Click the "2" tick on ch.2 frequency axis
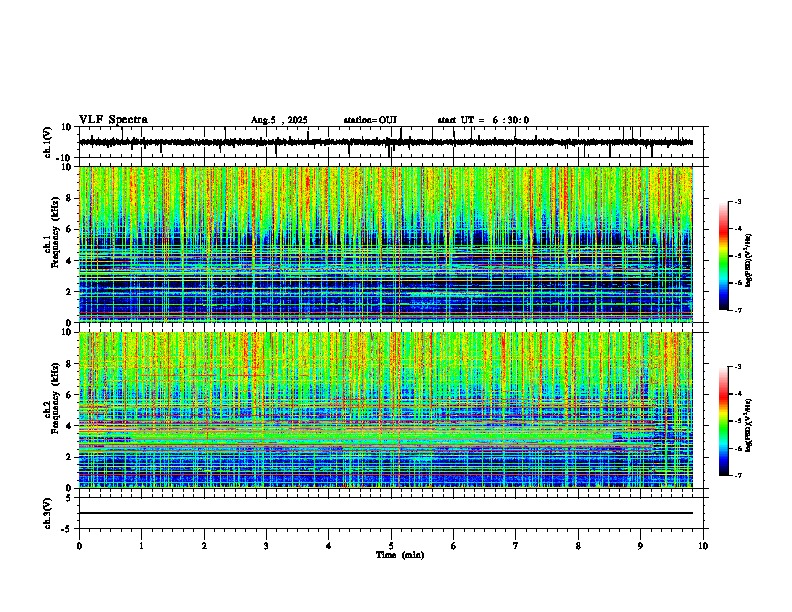Image resolution: width=792 pixels, height=612 pixels. point(69,456)
